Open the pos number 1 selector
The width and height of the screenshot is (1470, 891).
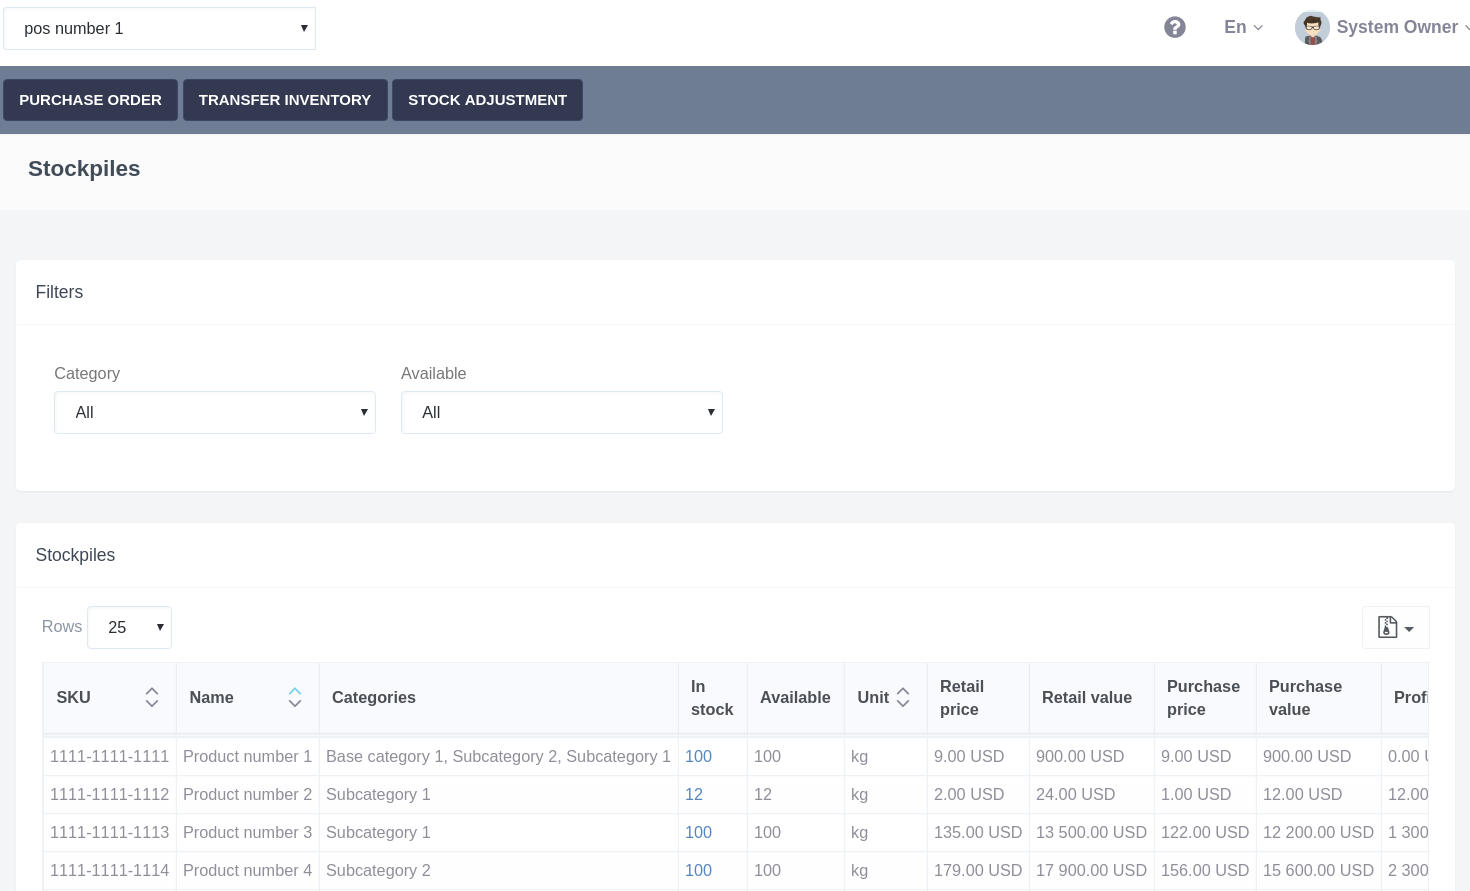pyautogui.click(x=160, y=29)
